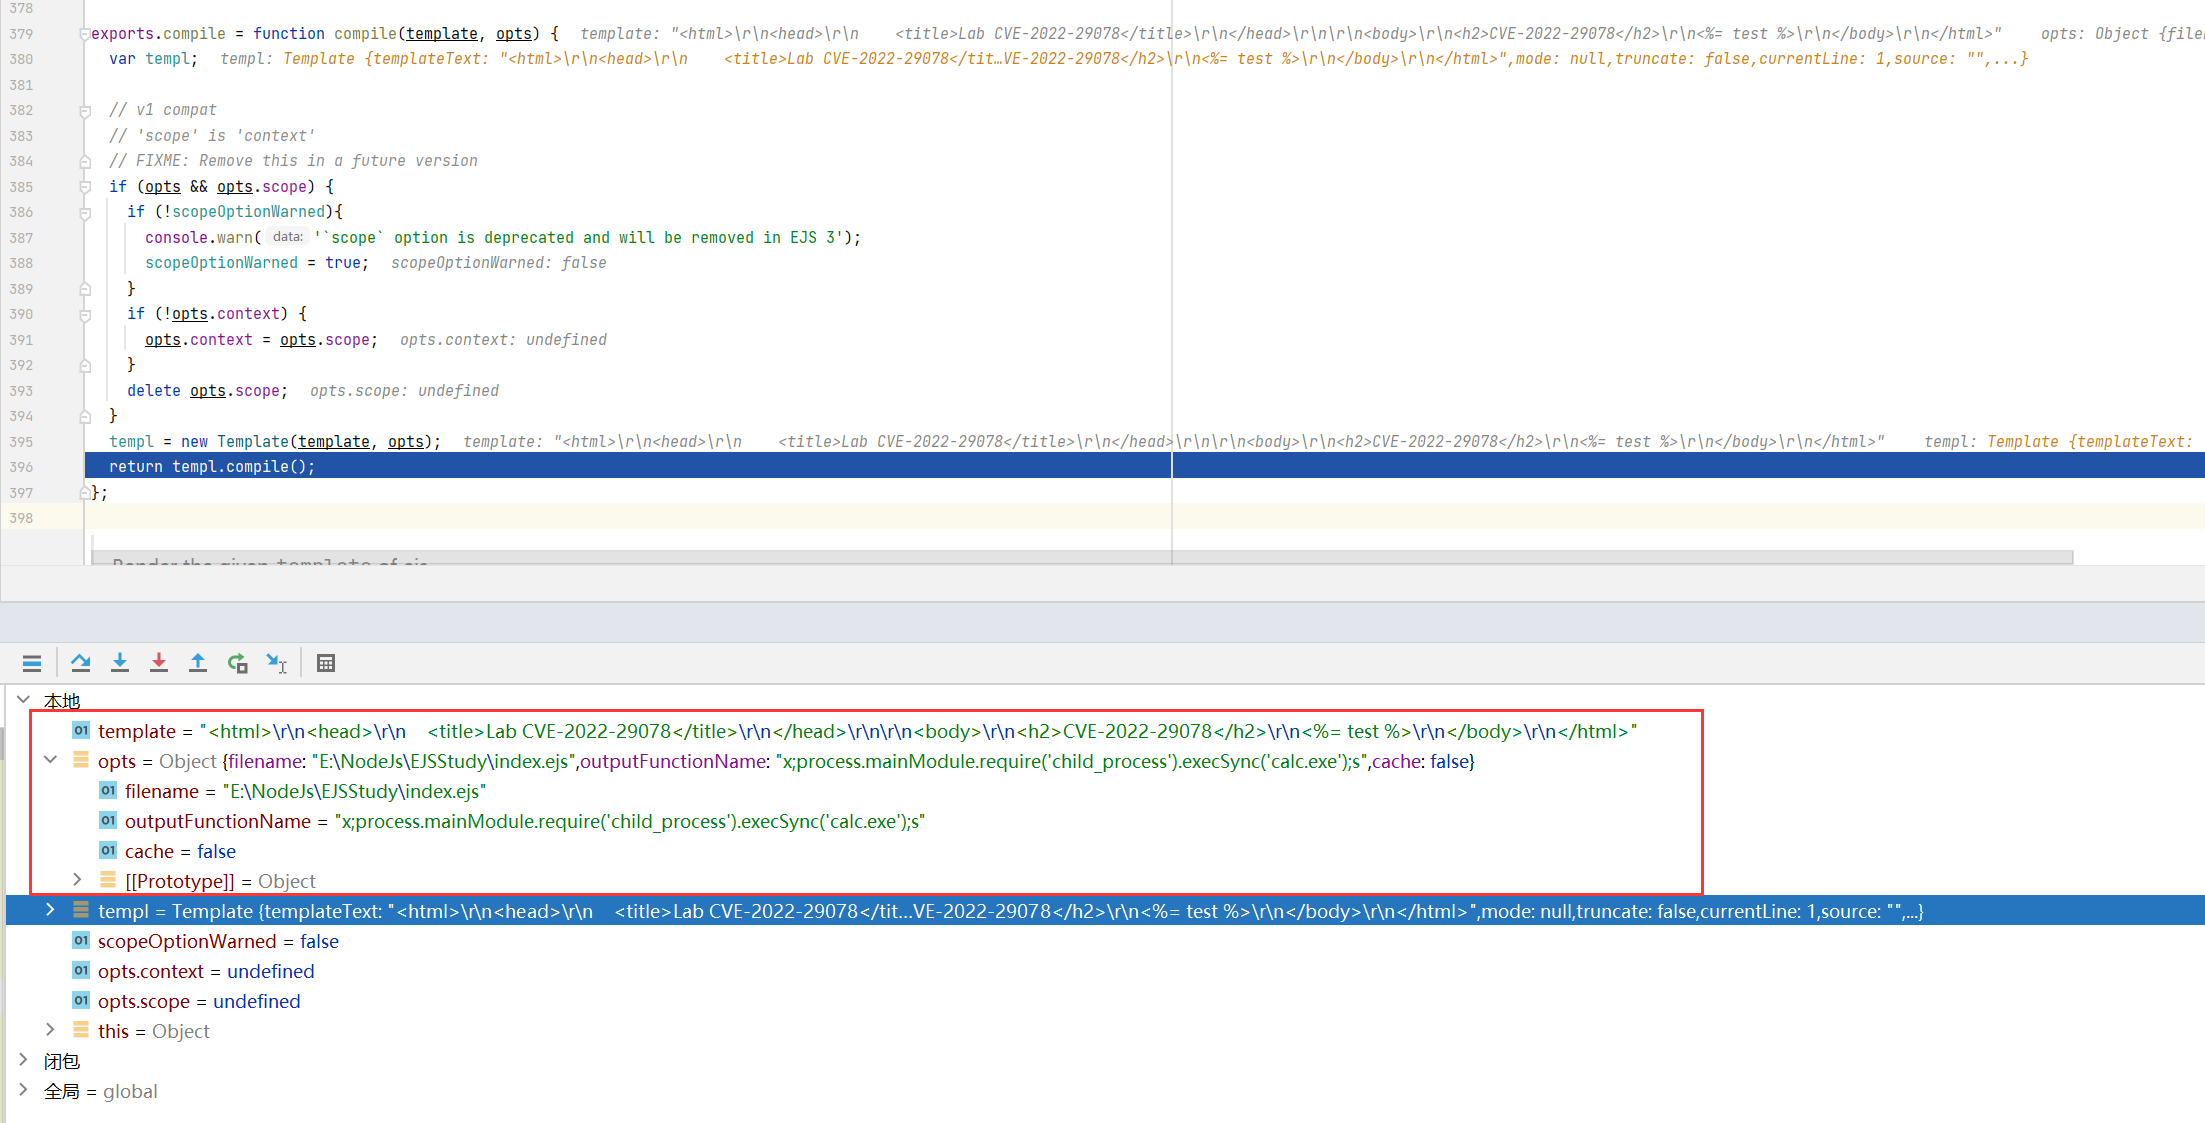Click the Step Over debugger icon
Viewport: 2205px width, 1123px height.
point(81,663)
